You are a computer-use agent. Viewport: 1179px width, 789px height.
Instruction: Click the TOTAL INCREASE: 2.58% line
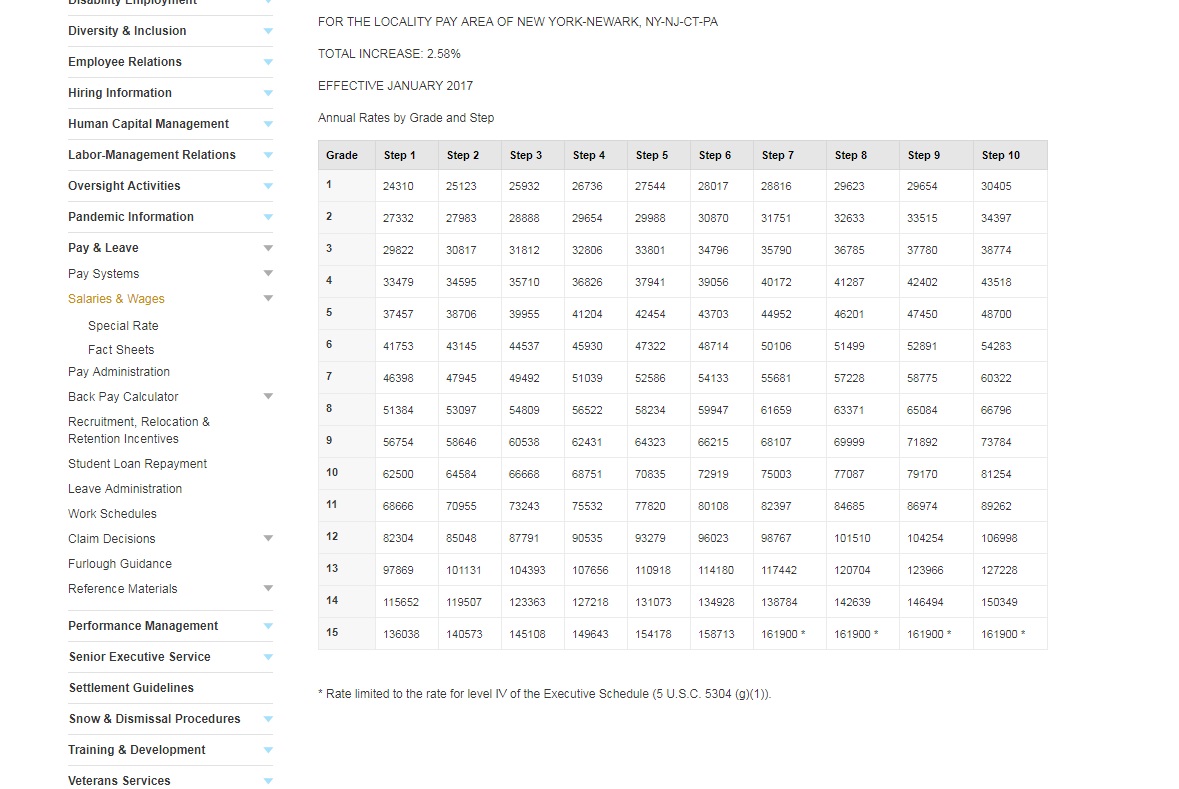389,54
